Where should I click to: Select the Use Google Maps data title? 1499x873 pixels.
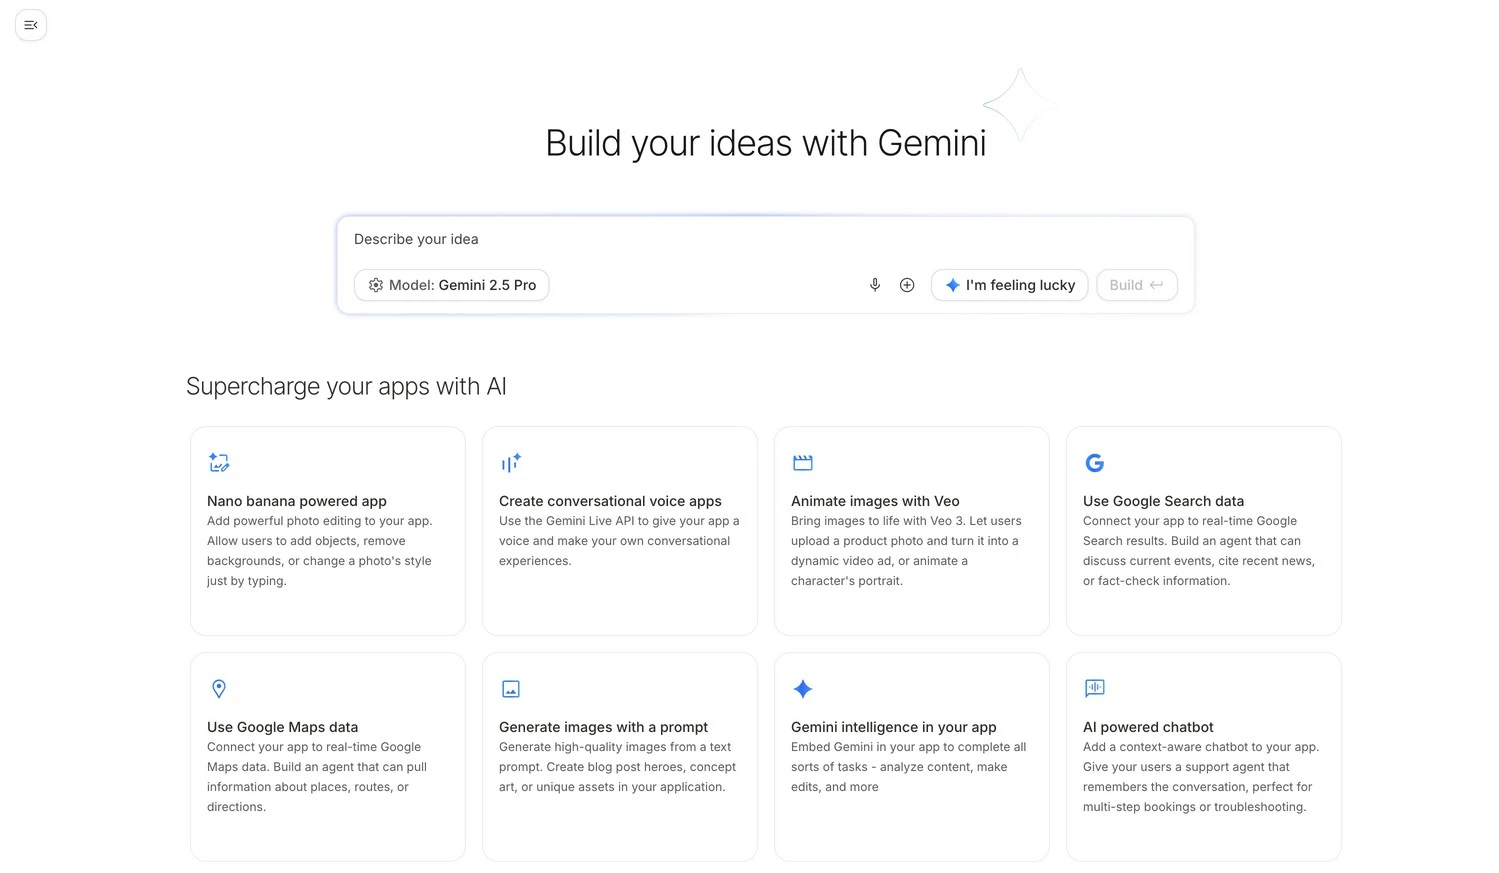(x=282, y=727)
